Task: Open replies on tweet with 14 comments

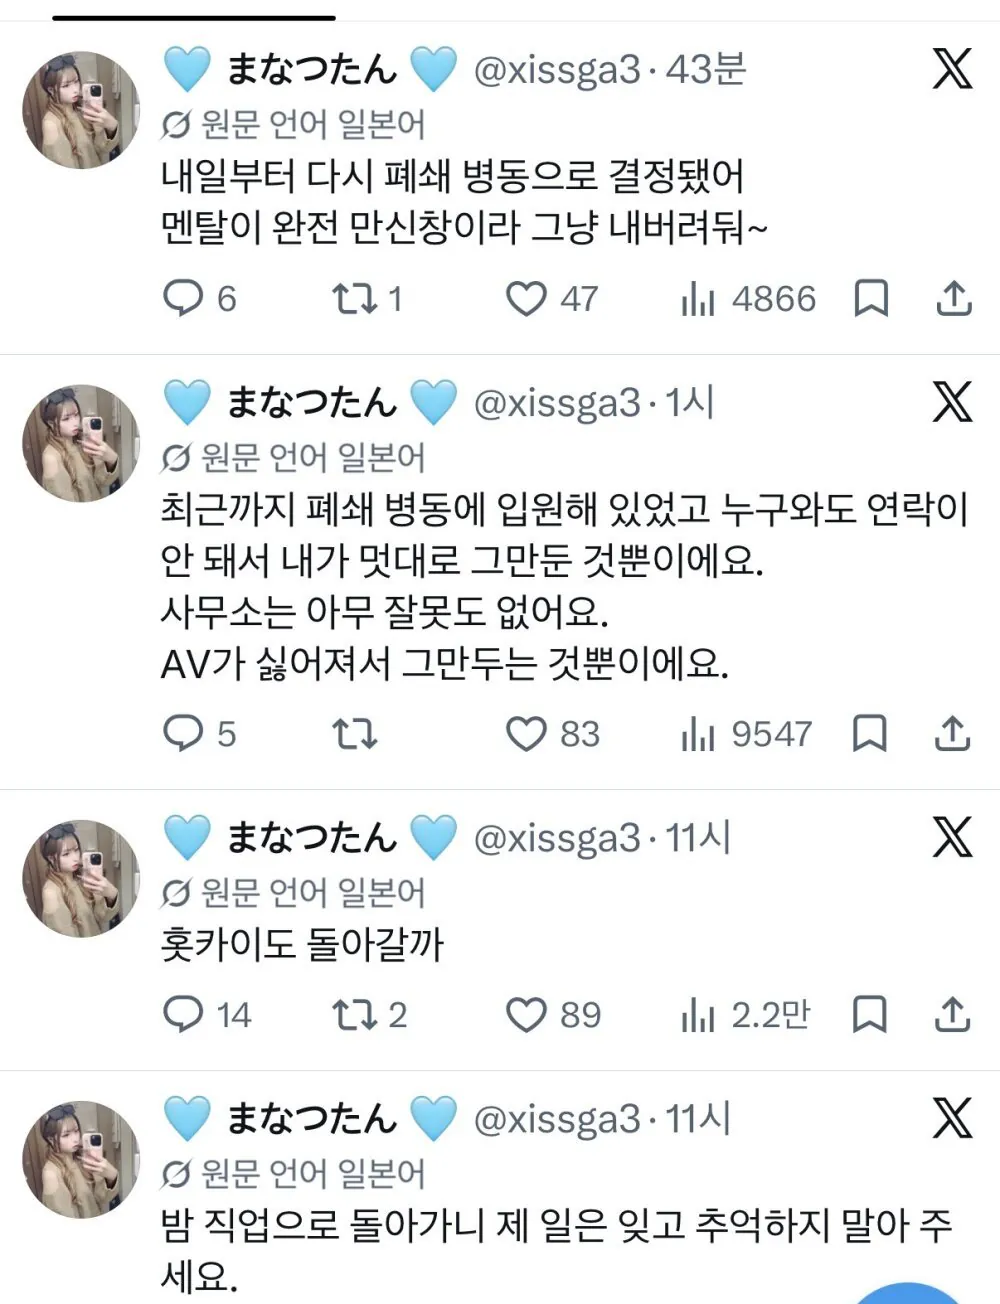Action: (207, 1014)
